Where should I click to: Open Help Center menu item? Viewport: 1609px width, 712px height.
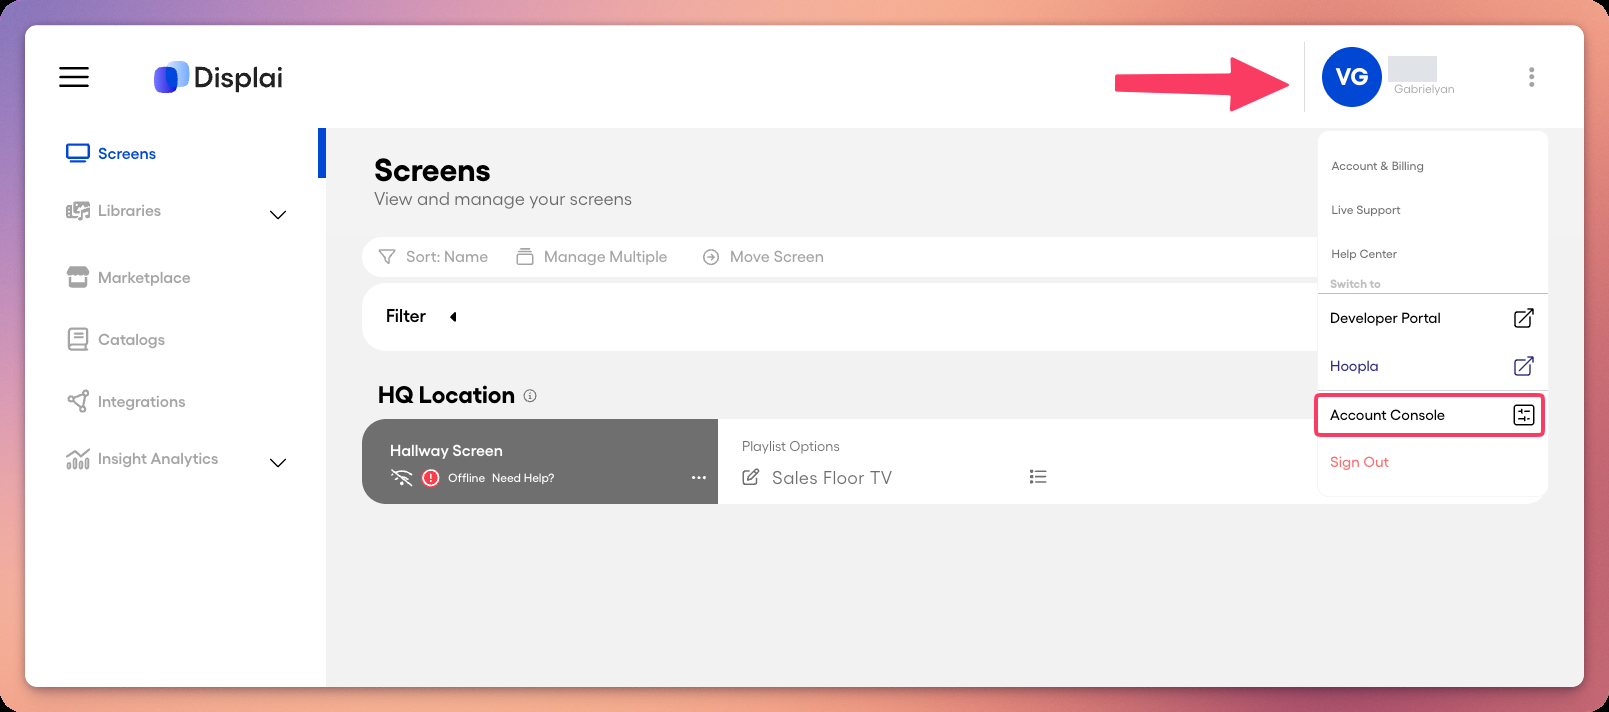pyautogui.click(x=1364, y=254)
